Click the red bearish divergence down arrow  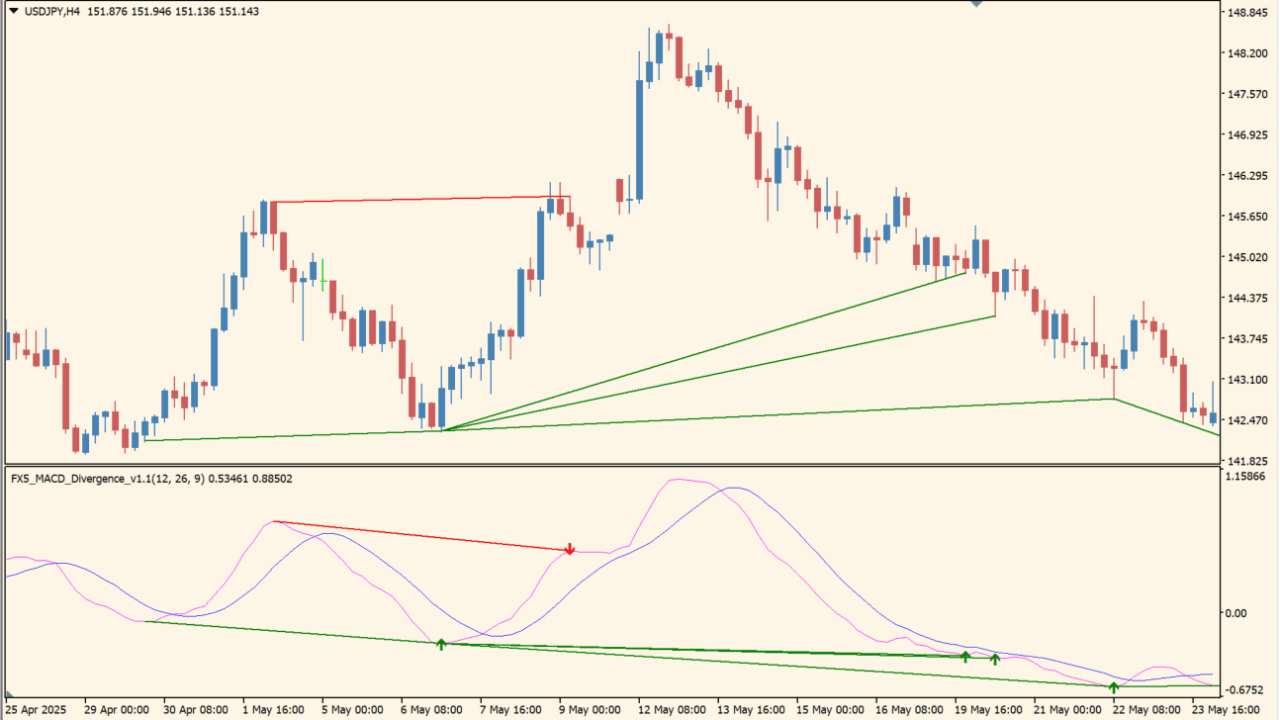click(x=570, y=549)
